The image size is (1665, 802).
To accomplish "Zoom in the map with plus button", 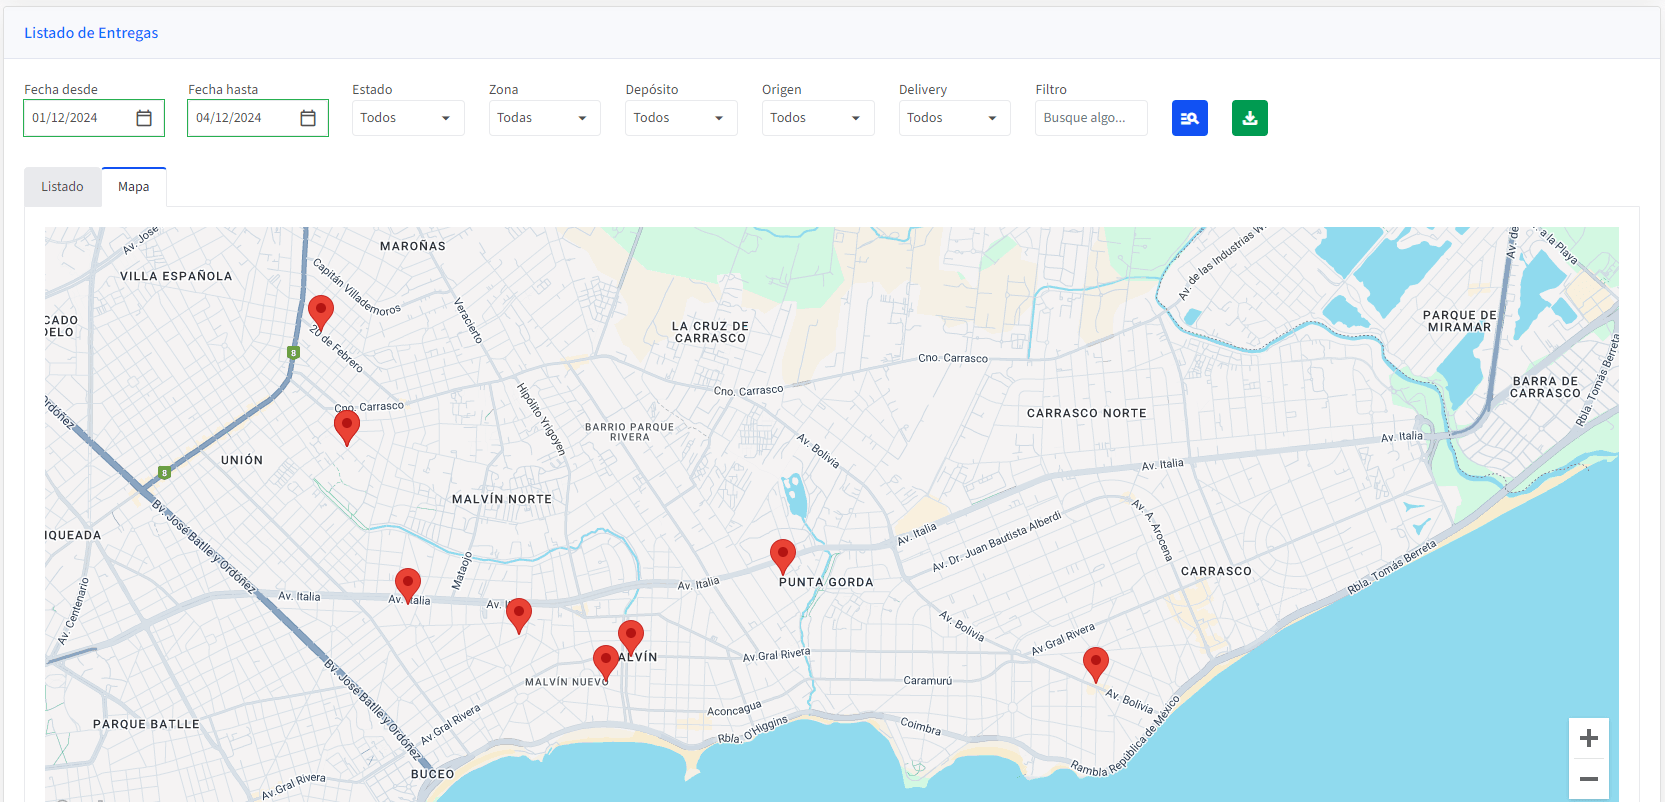I will pos(1588,739).
